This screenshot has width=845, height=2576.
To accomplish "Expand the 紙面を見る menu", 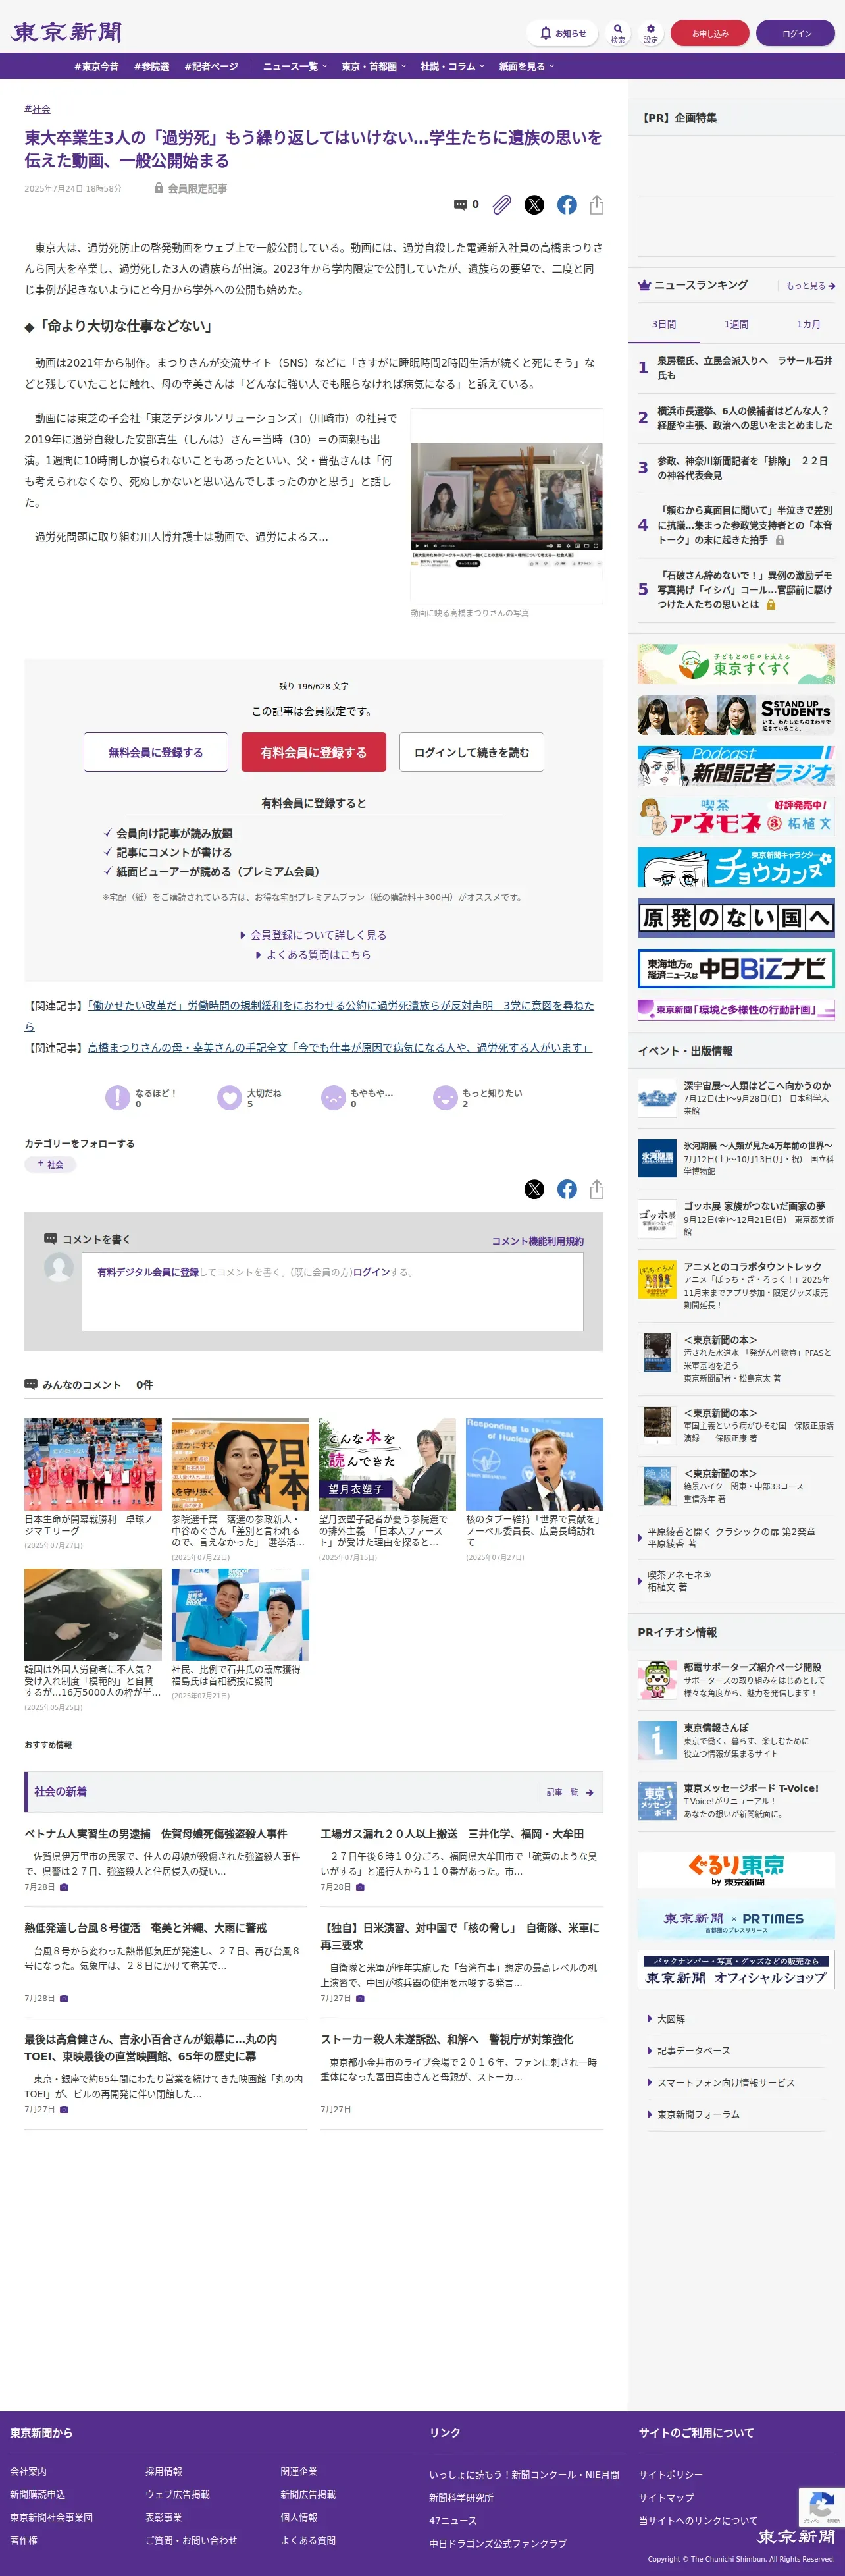I will [527, 66].
